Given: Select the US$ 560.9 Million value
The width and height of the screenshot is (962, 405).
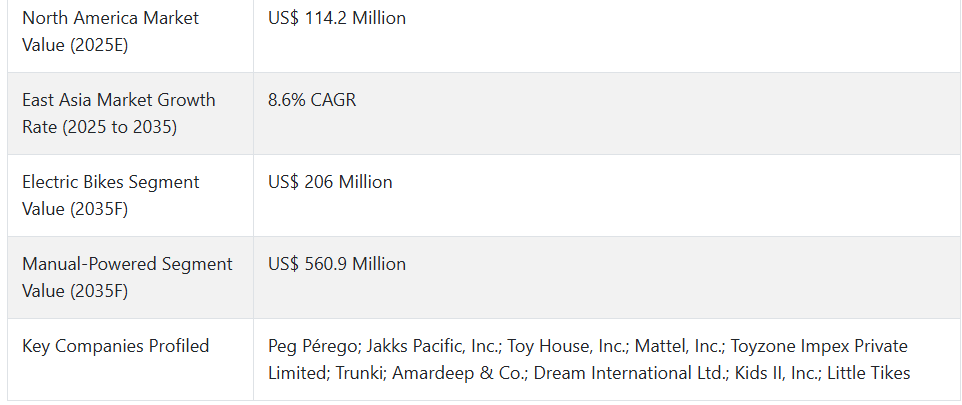Looking at the screenshot, I should pyautogui.click(x=337, y=264).
